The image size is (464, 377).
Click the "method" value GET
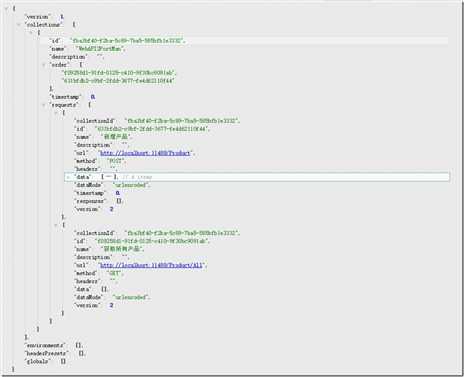pyautogui.click(x=114, y=273)
